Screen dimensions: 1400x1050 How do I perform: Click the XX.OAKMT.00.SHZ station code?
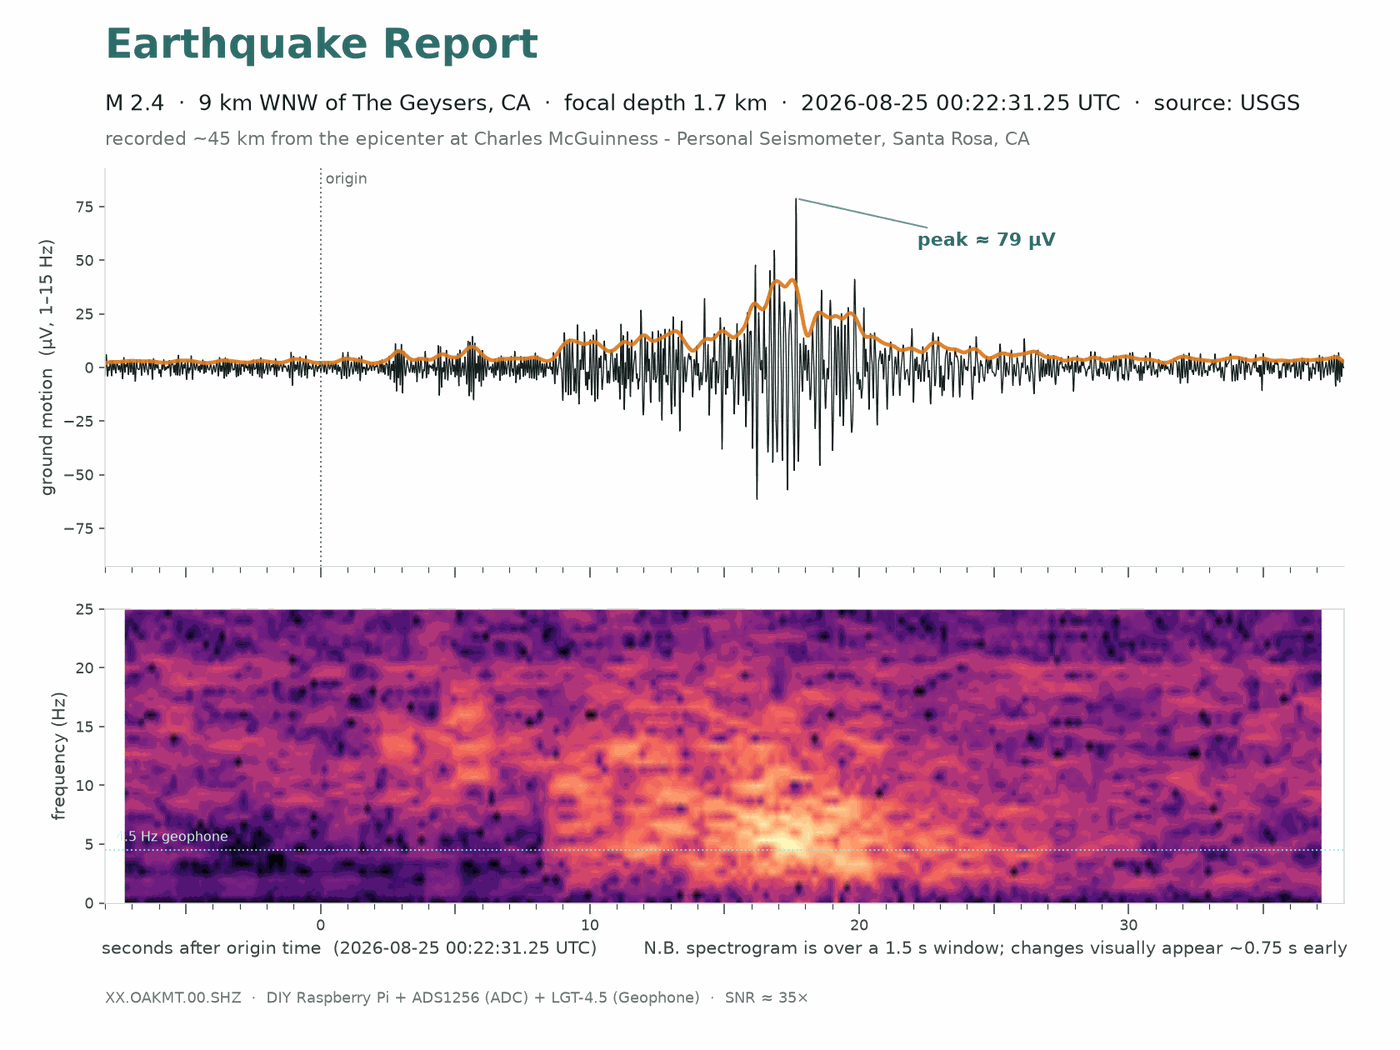point(173,998)
